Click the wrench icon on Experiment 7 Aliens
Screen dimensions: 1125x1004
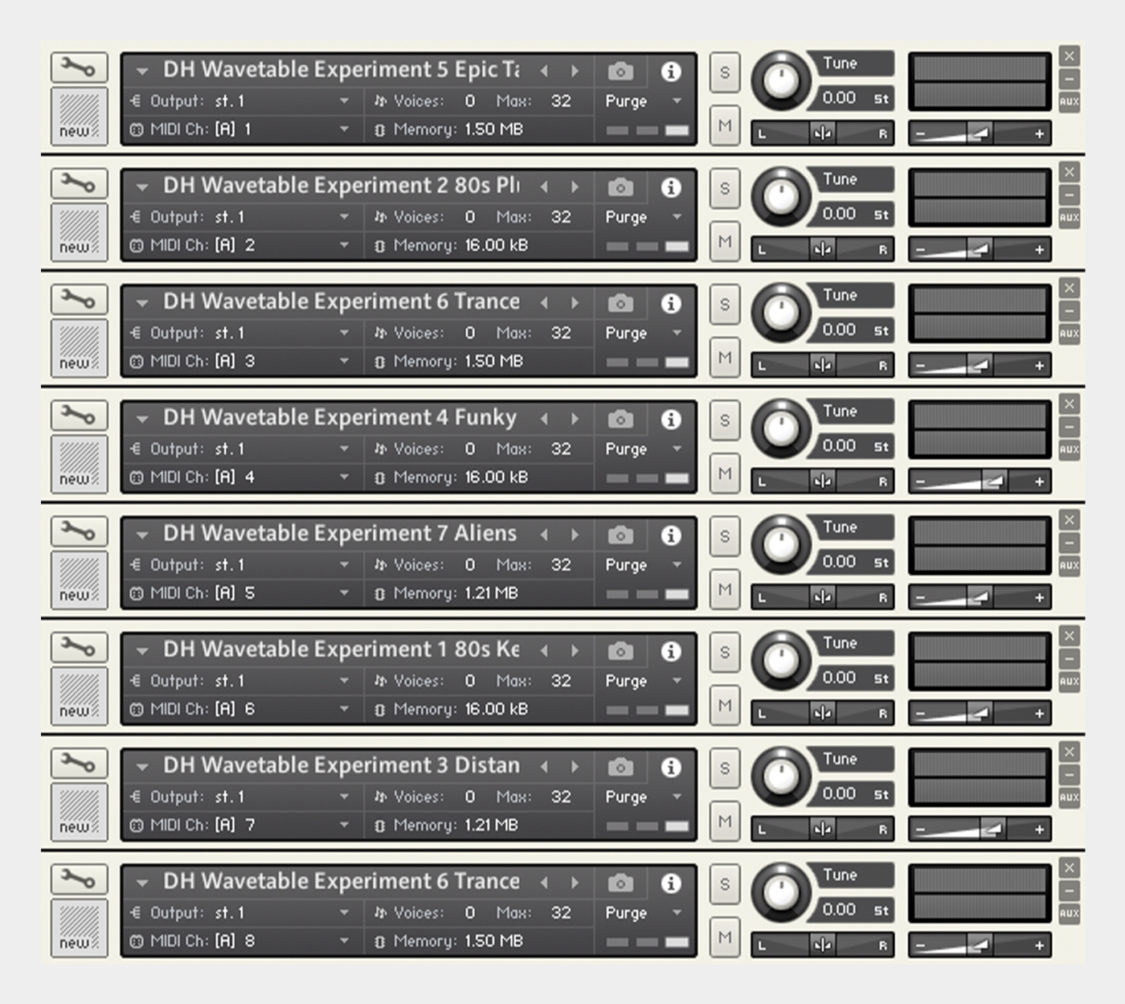[78, 530]
